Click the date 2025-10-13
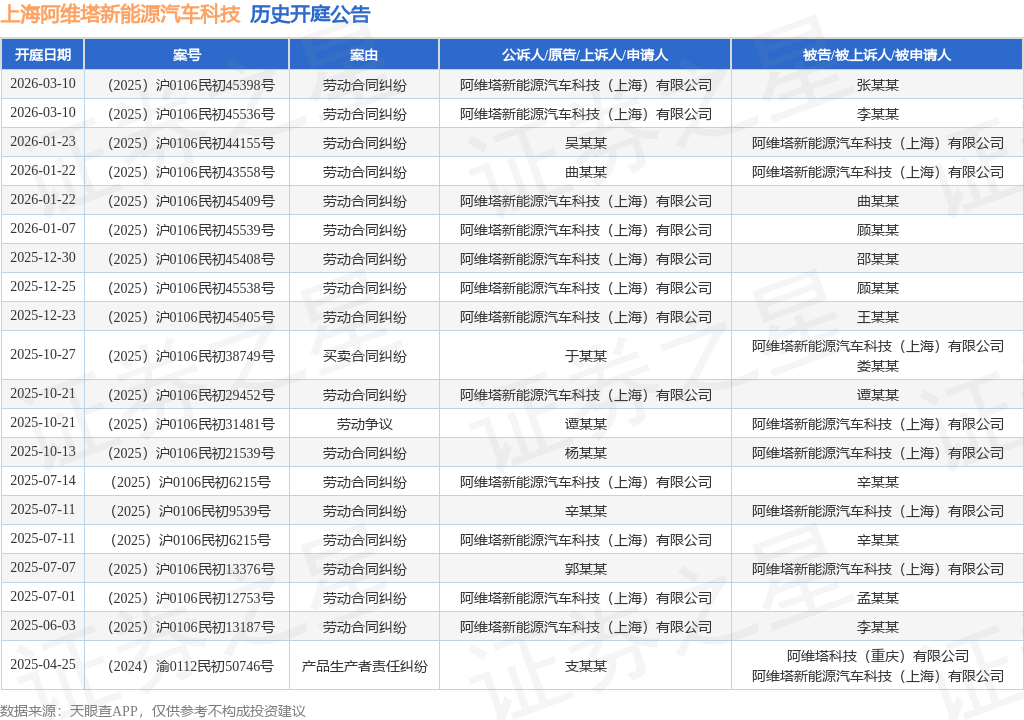This screenshot has height=720, width=1024. click(x=43, y=451)
